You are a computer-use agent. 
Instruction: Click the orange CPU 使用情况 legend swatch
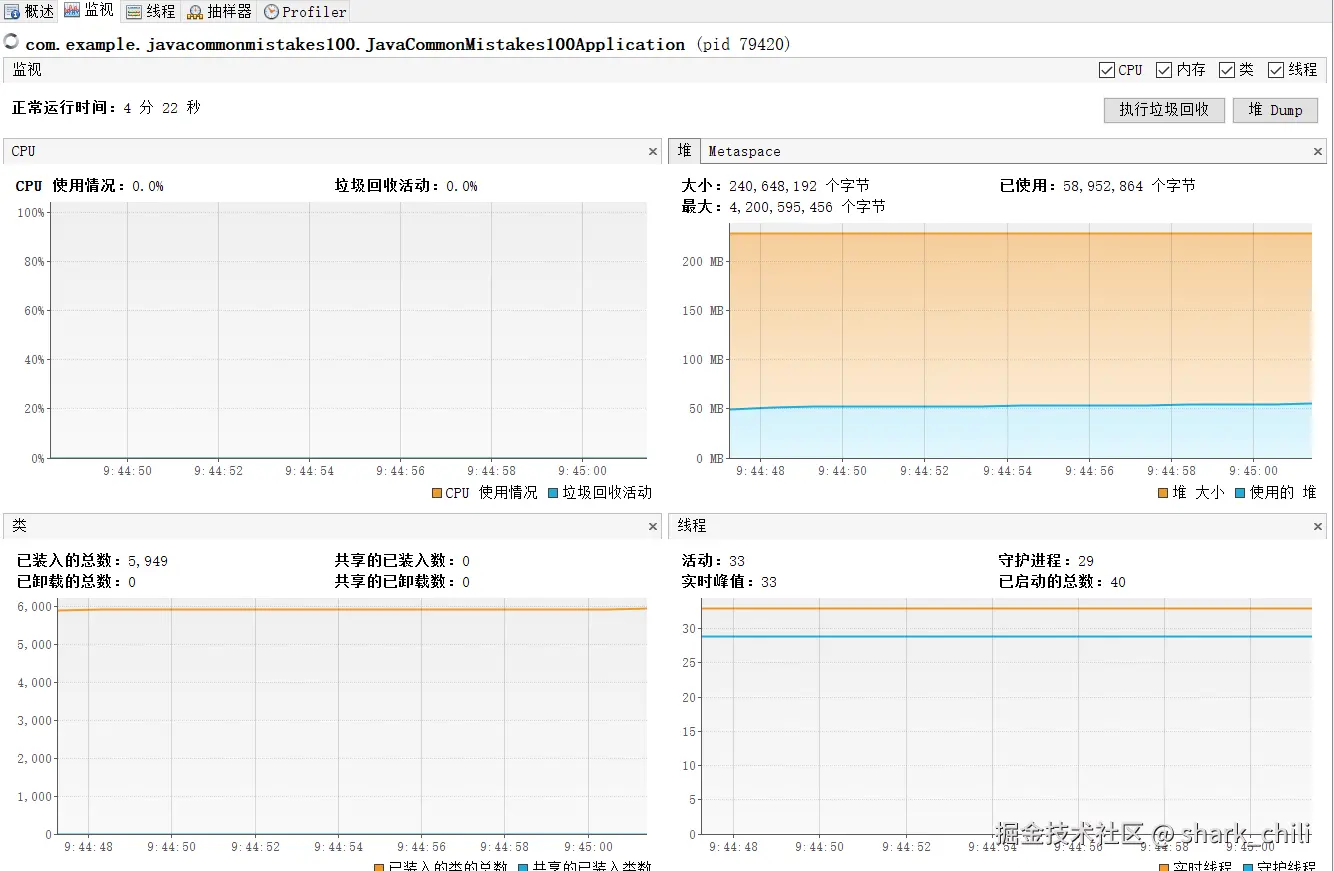point(437,493)
